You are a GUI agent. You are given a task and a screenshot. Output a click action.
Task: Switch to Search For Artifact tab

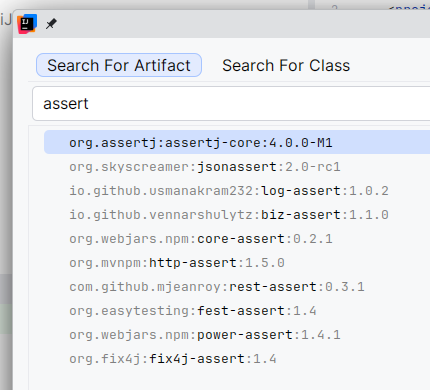(x=119, y=65)
